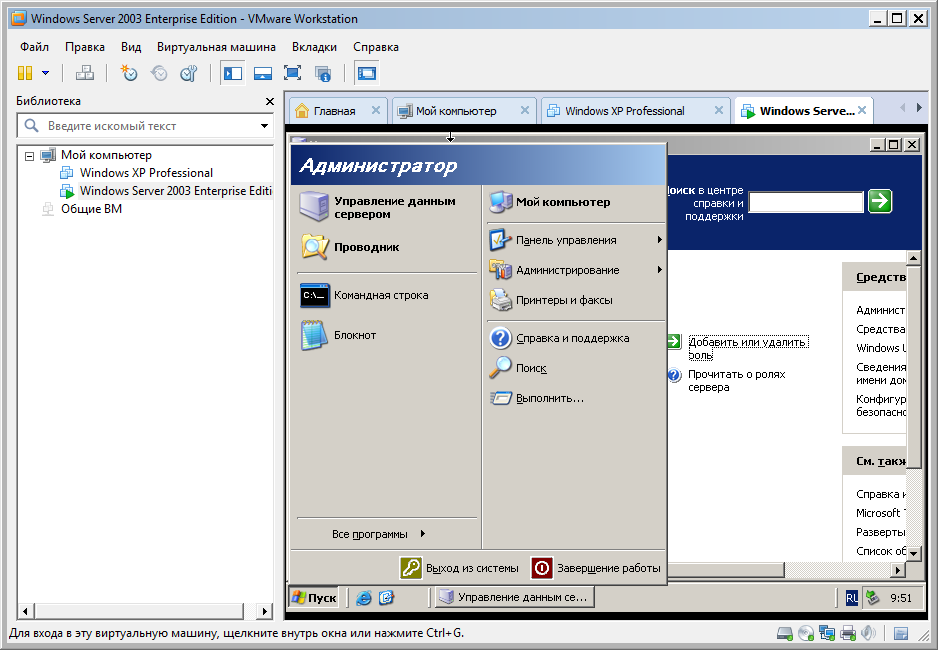Click the RU language indicator

852,598
